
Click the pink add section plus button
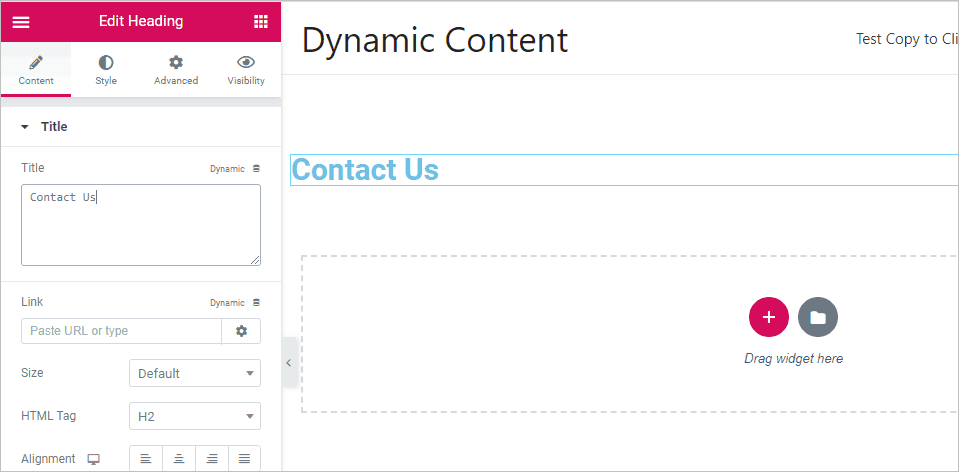click(x=768, y=317)
